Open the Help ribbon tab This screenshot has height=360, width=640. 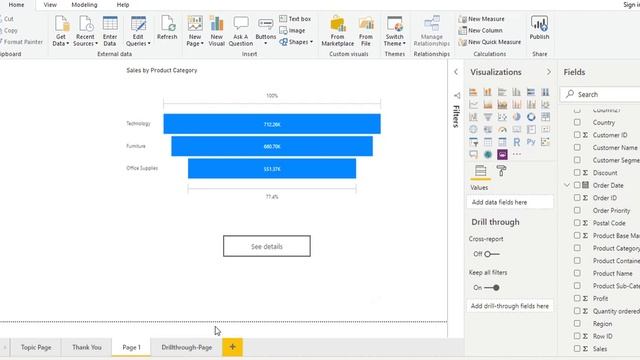pos(123,5)
